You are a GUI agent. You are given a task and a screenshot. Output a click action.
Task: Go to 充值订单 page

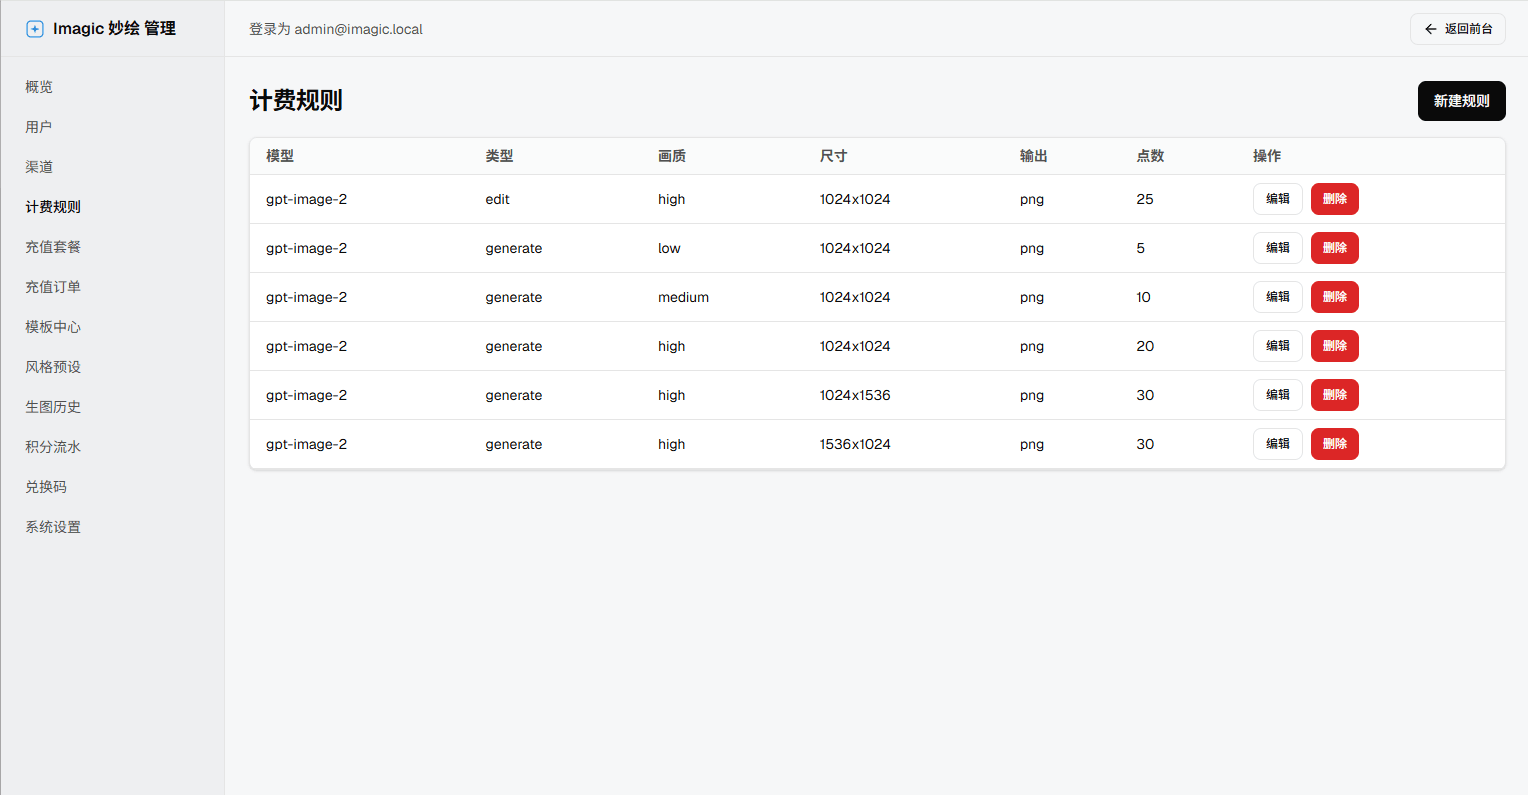[x=53, y=287]
